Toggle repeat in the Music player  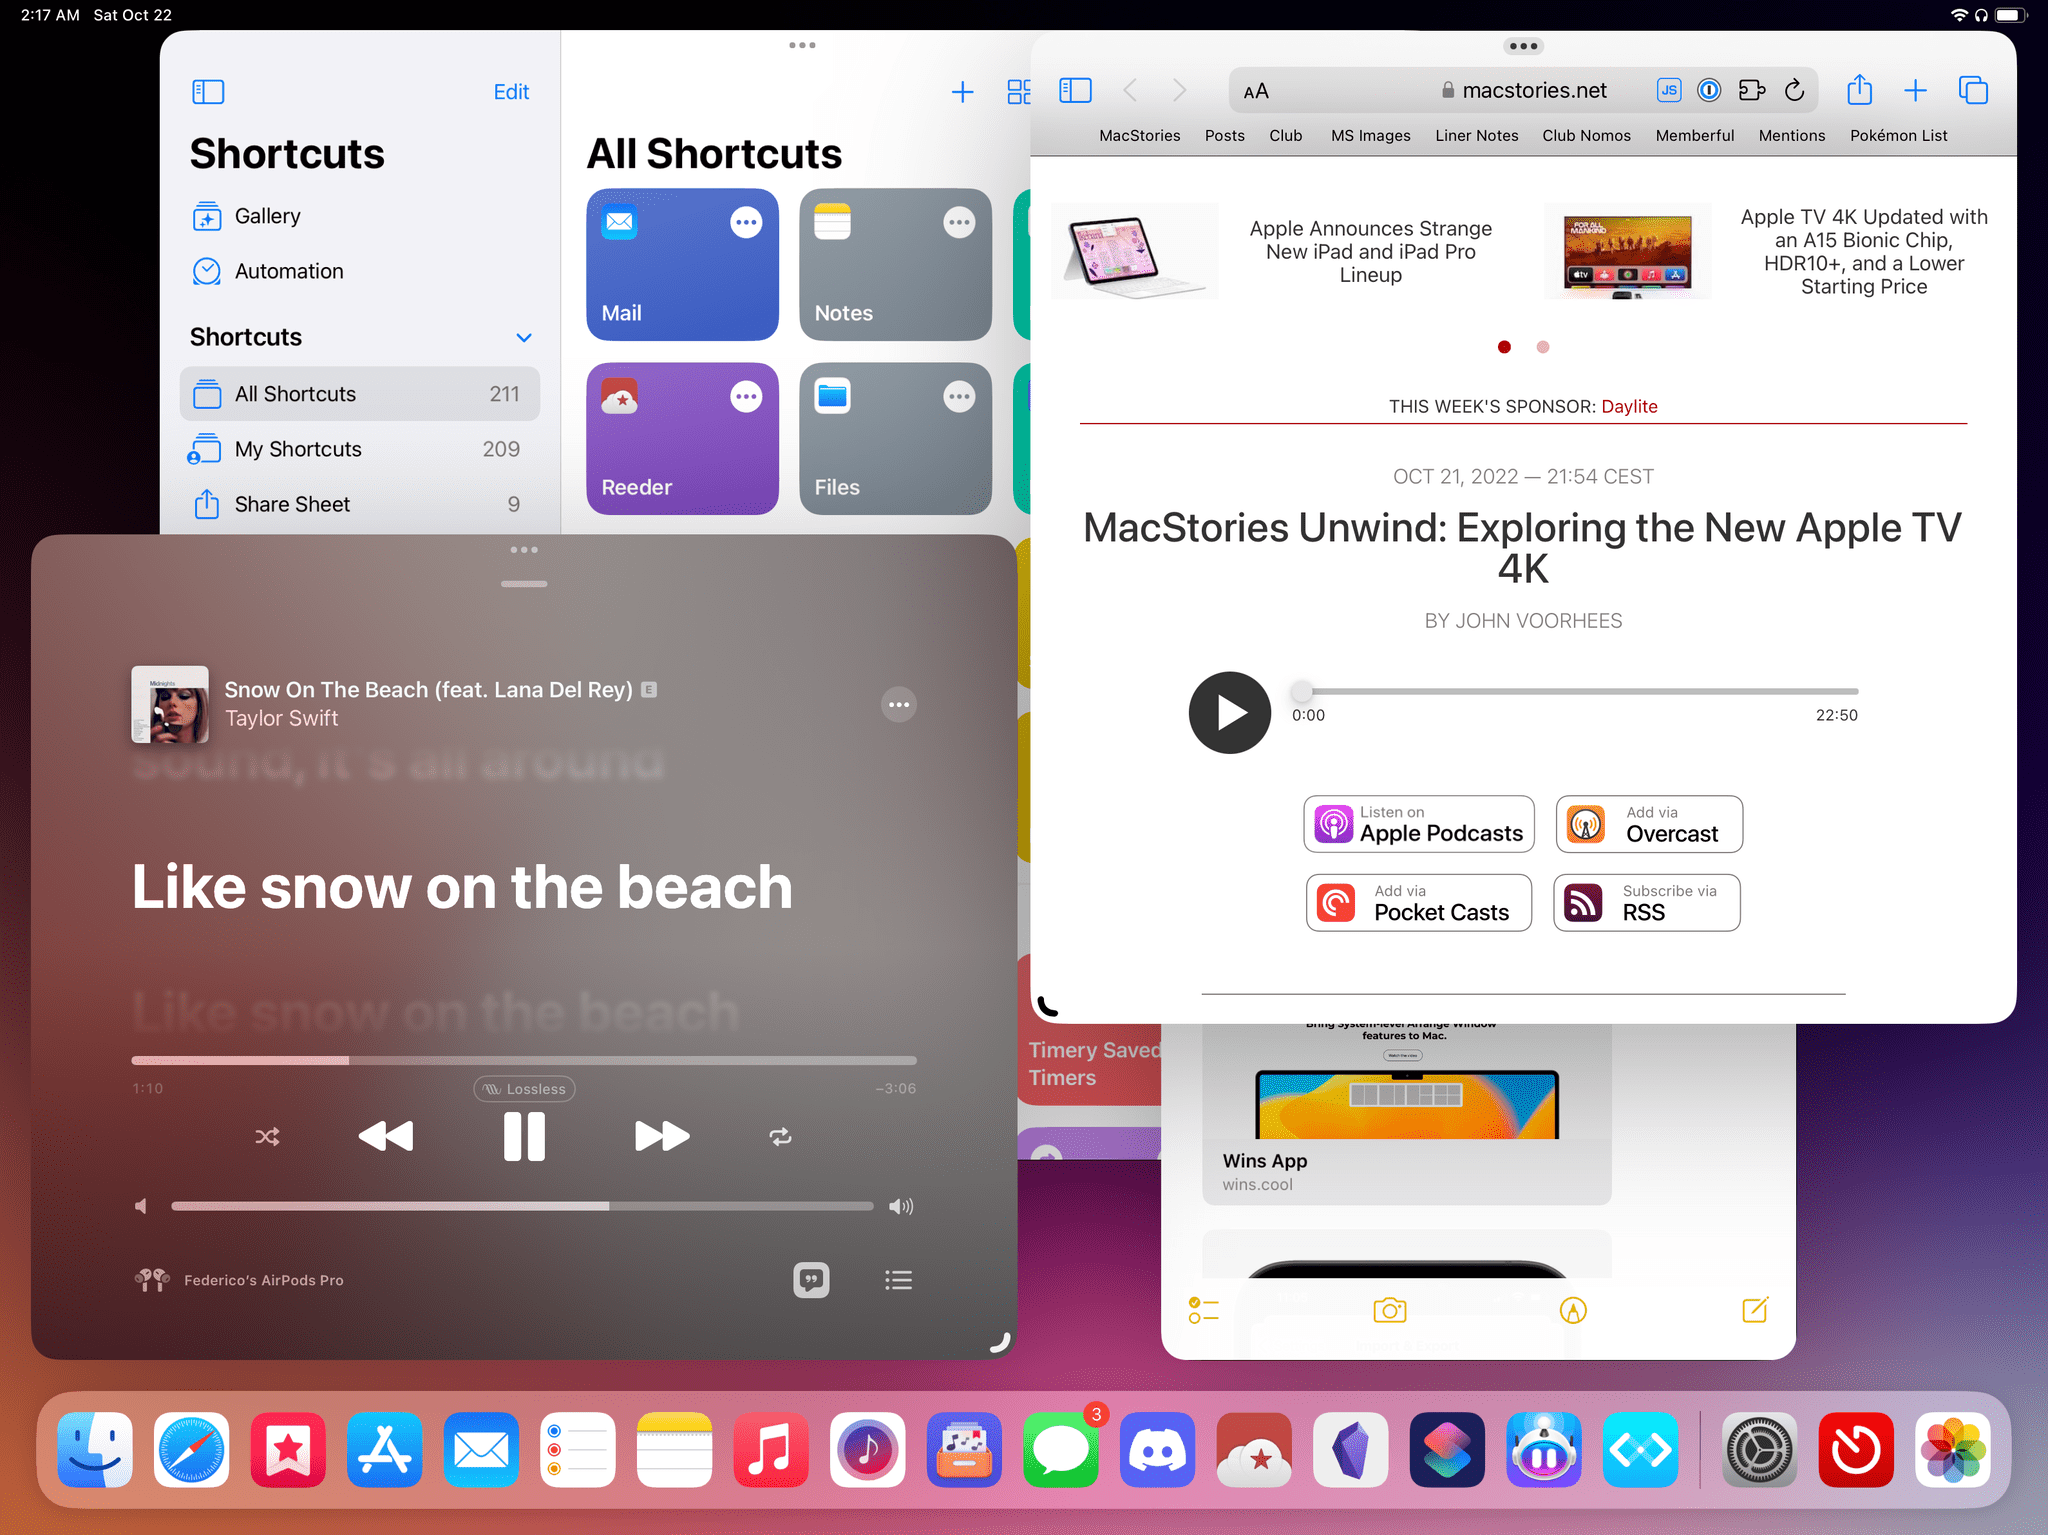tap(780, 1136)
